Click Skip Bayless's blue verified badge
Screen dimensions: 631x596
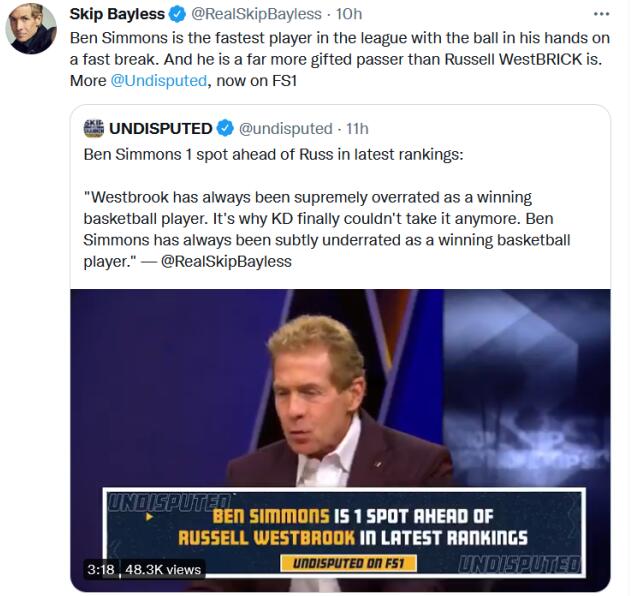(177, 14)
